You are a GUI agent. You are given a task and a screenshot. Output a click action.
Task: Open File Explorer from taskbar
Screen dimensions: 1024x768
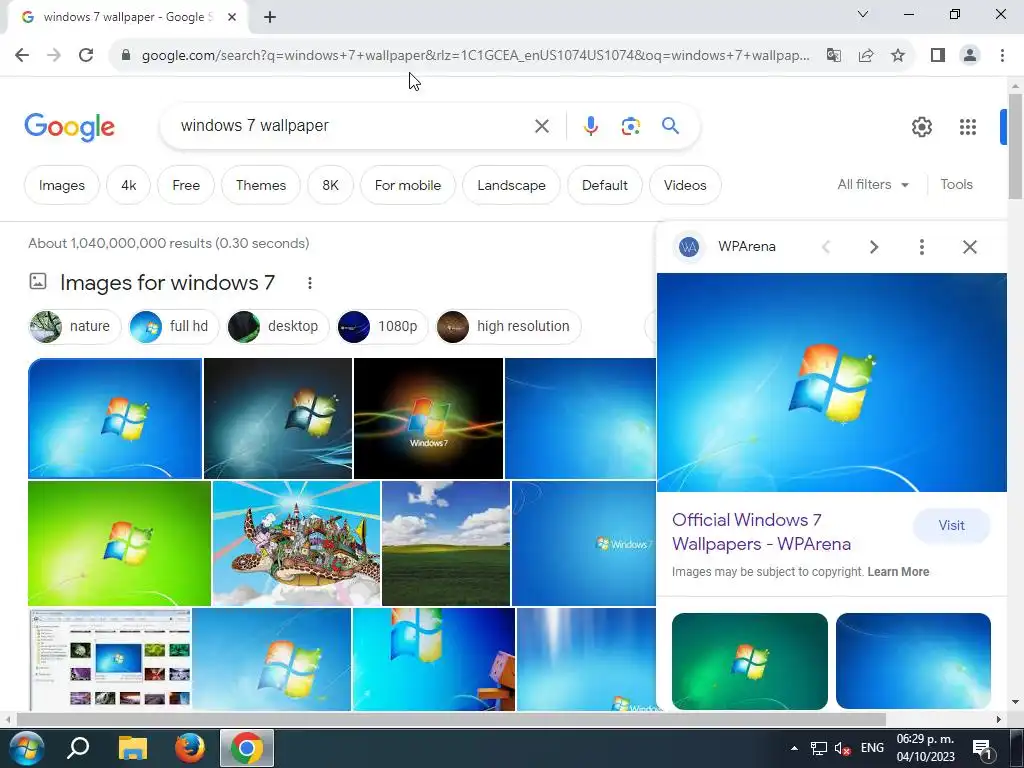[133, 748]
